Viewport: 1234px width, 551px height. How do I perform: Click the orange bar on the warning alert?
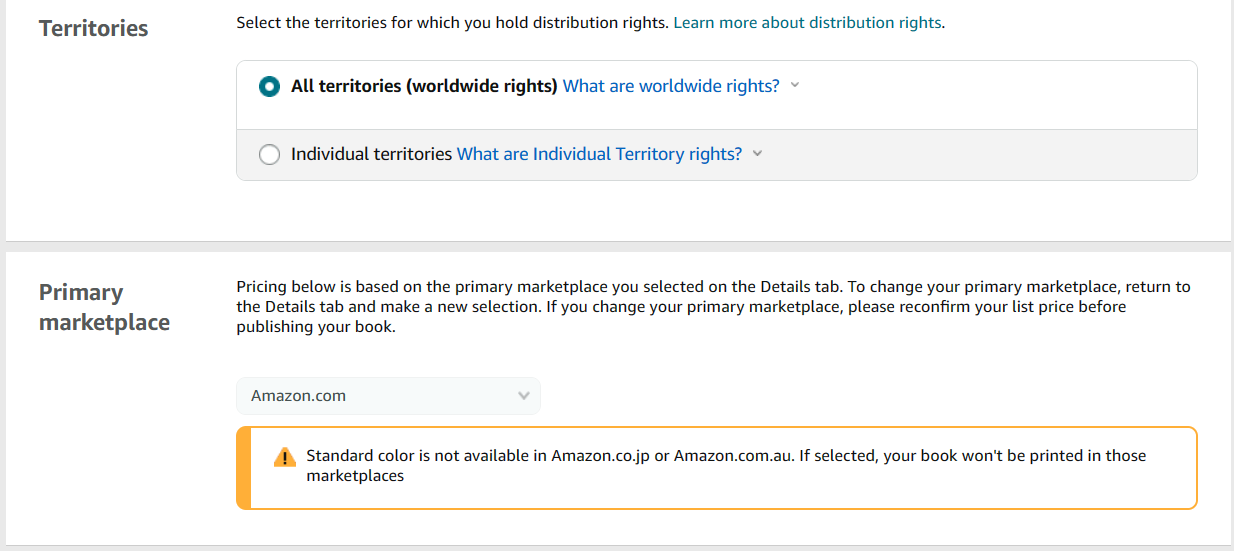243,468
